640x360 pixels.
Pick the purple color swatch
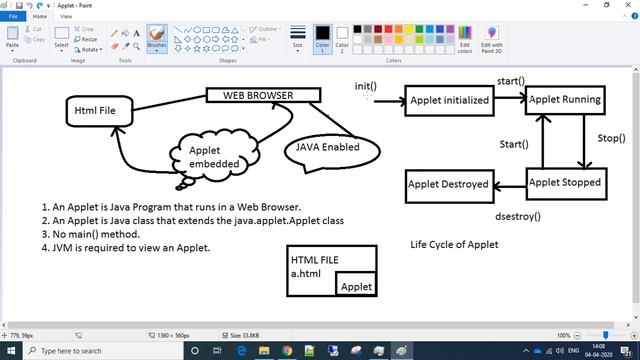pyautogui.click(x=450, y=29)
